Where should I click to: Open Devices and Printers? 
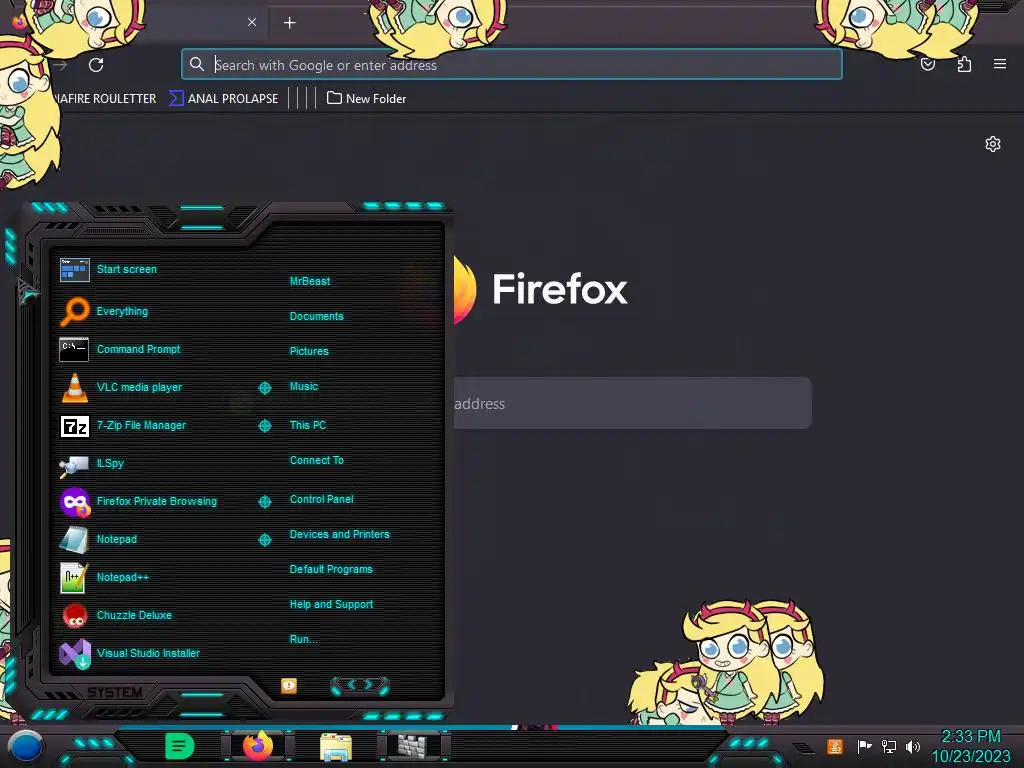pos(339,534)
